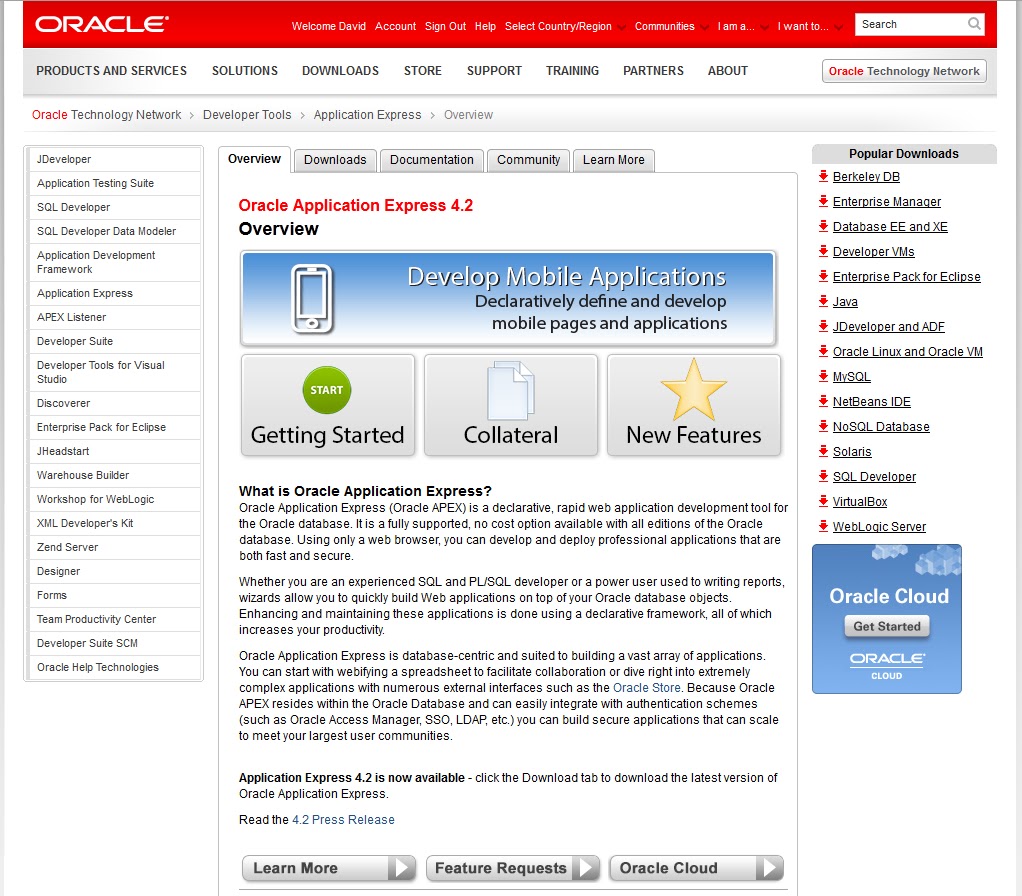1022x896 pixels.
Task: Expand the 'I want to...' dropdown
Action: point(810,26)
